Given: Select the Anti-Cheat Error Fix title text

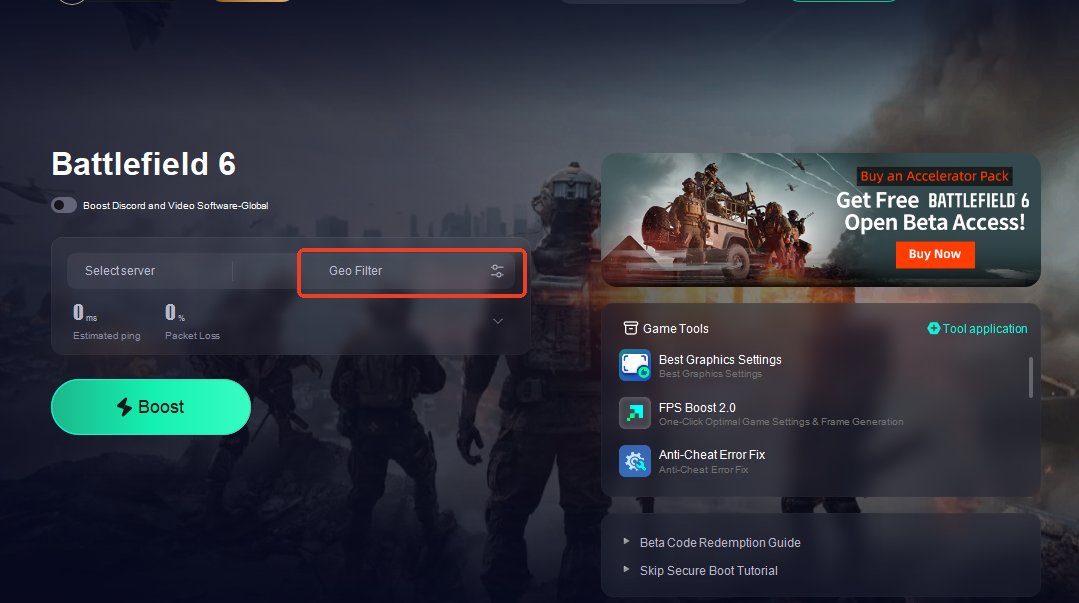Looking at the screenshot, I should (712, 454).
